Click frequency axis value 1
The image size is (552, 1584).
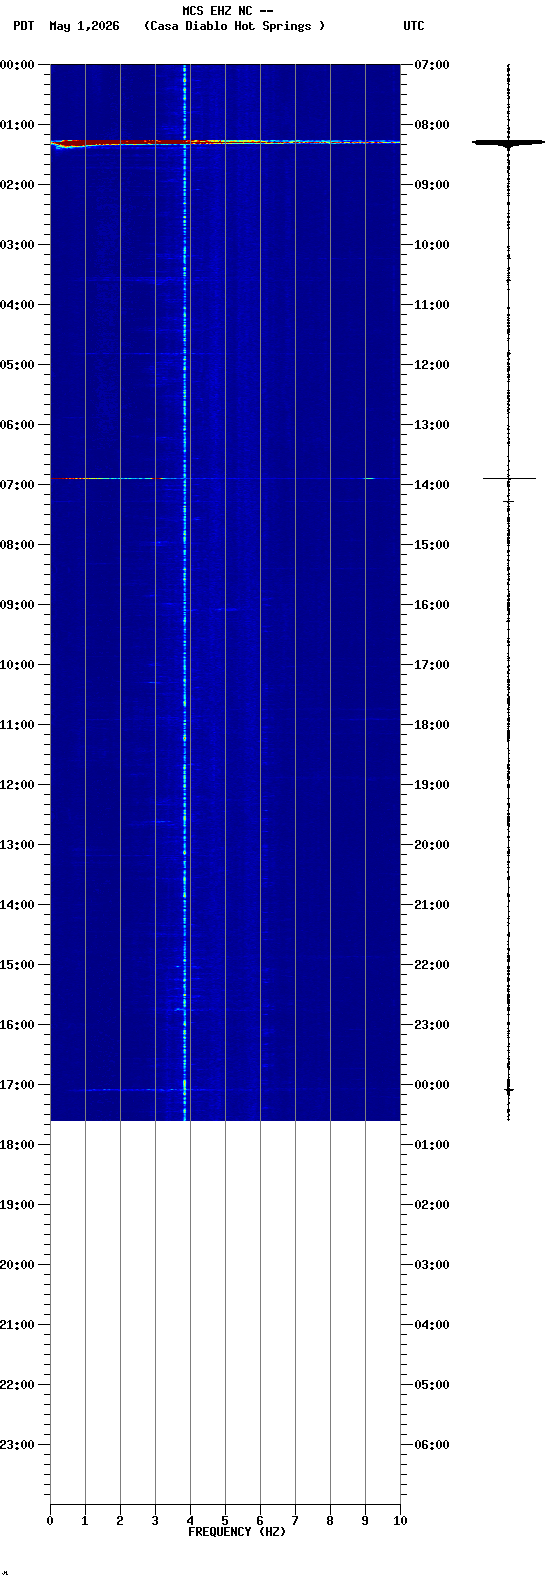[x=85, y=1521]
